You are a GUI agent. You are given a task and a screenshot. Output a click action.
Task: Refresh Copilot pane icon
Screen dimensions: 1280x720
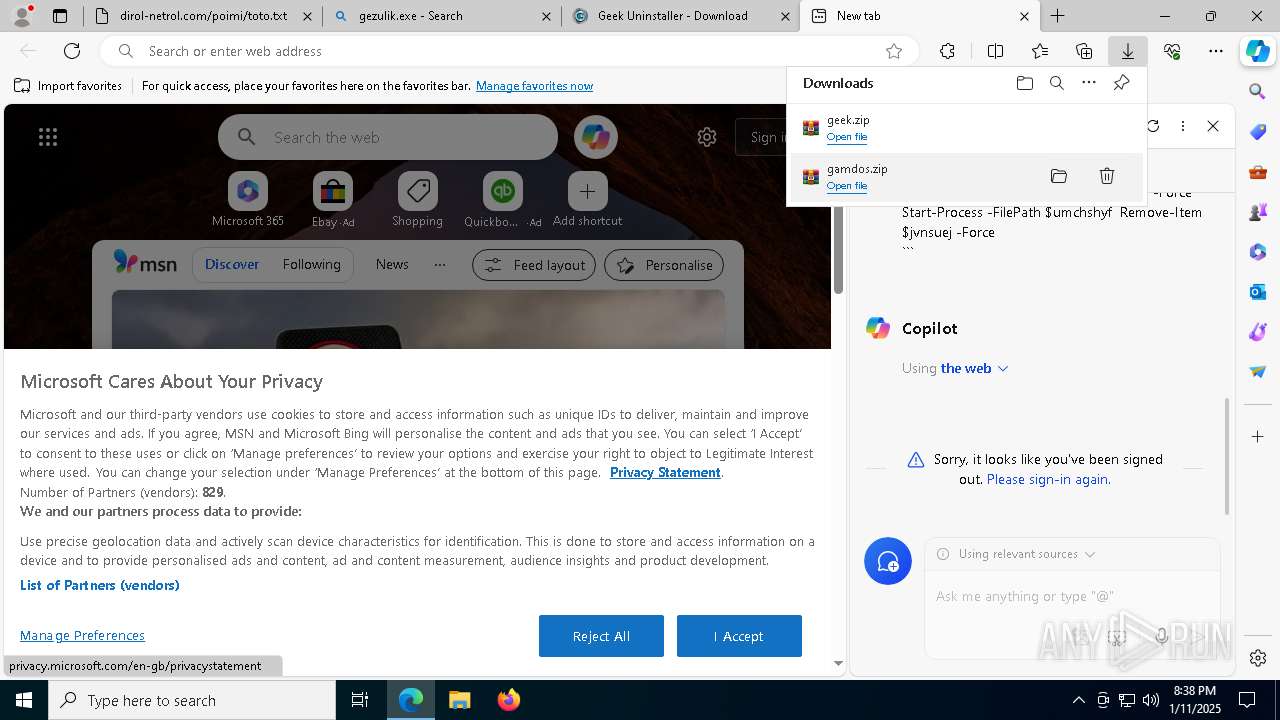1153,126
